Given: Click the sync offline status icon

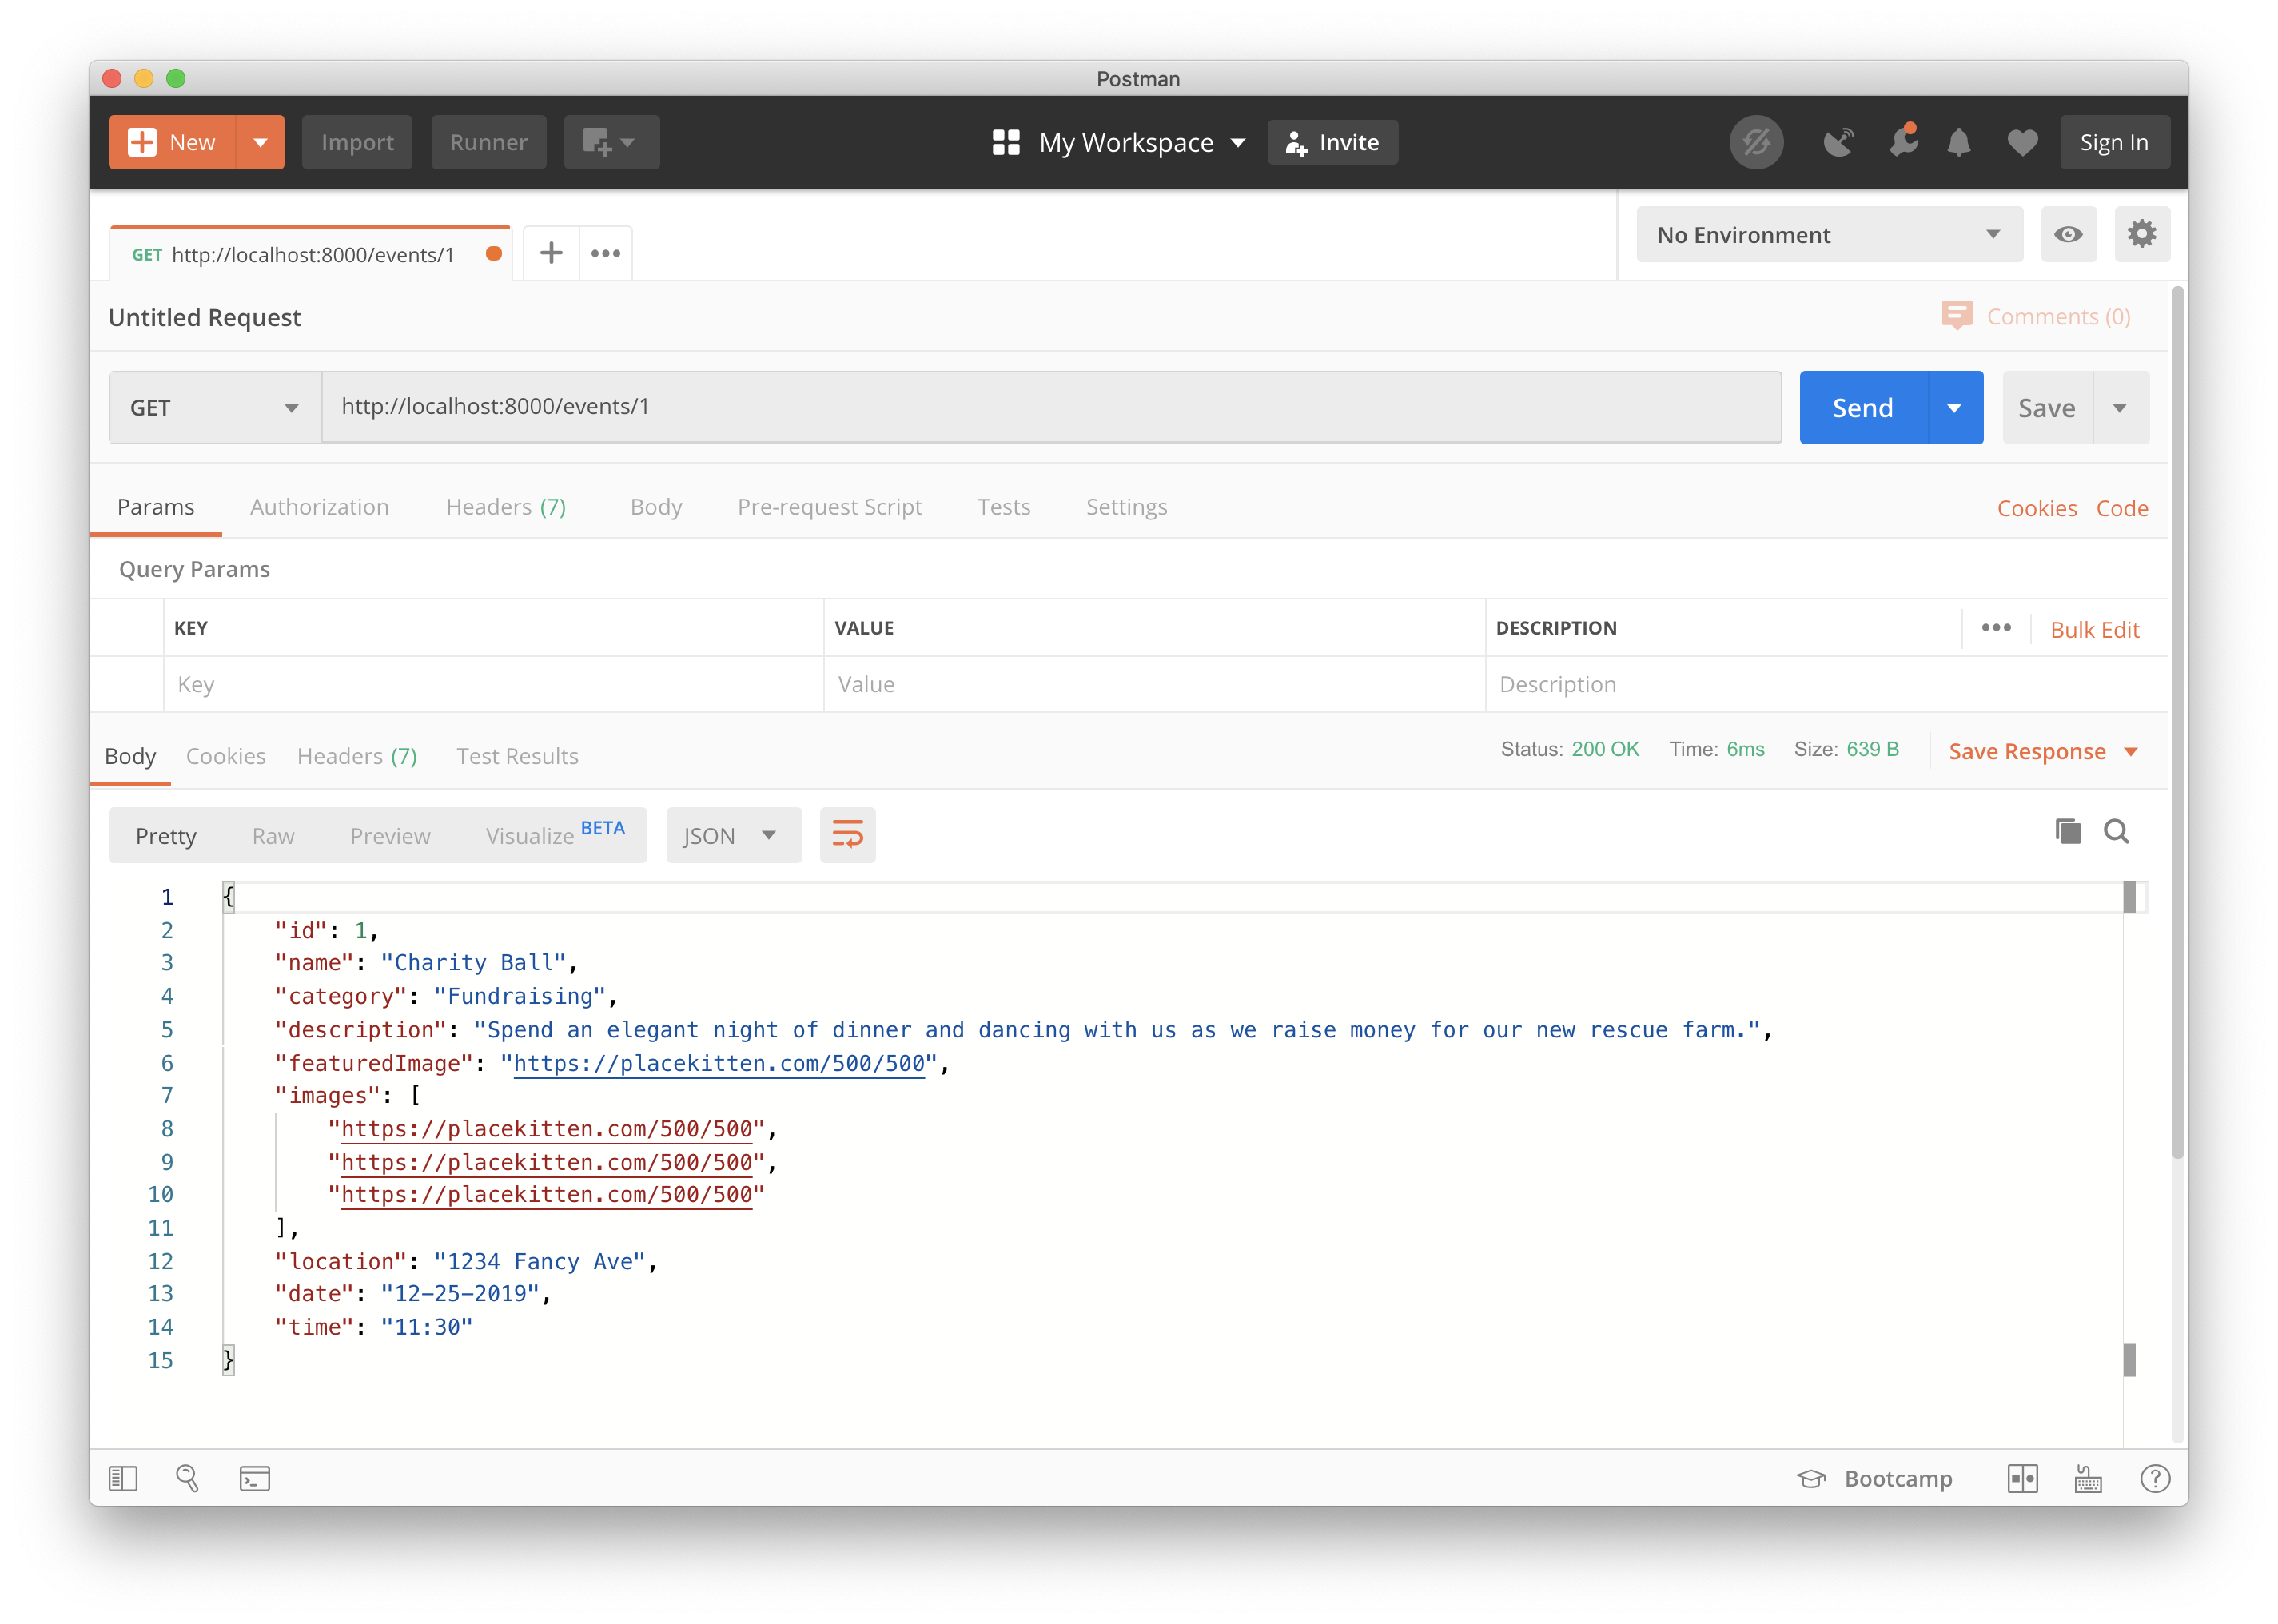Looking at the screenshot, I should [x=1756, y=143].
